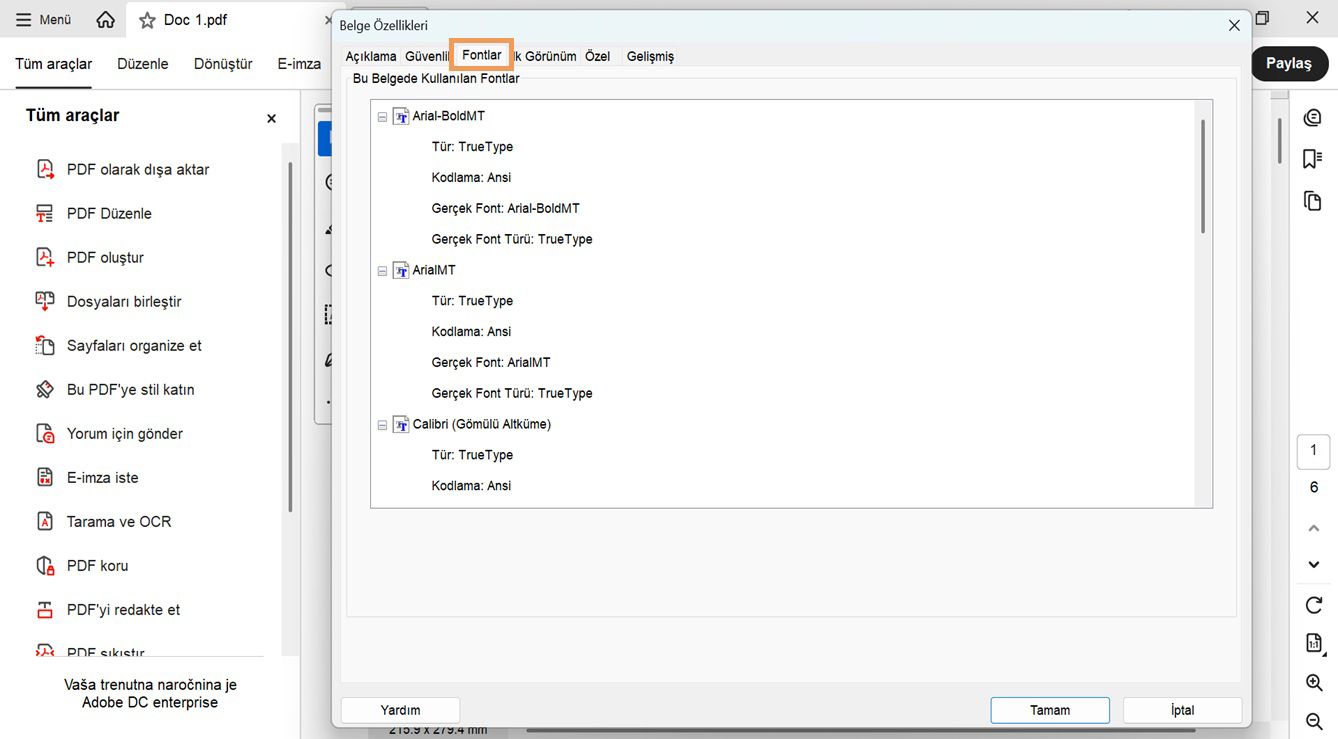Select the PDF oluştur tool
Image resolution: width=1338 pixels, height=739 pixels.
coord(90,257)
